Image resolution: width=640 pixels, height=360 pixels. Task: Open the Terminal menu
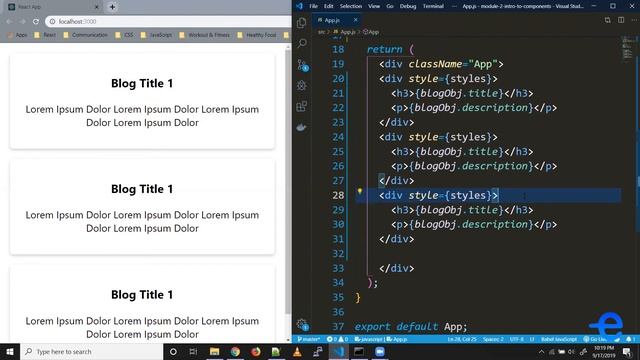(433, 6)
